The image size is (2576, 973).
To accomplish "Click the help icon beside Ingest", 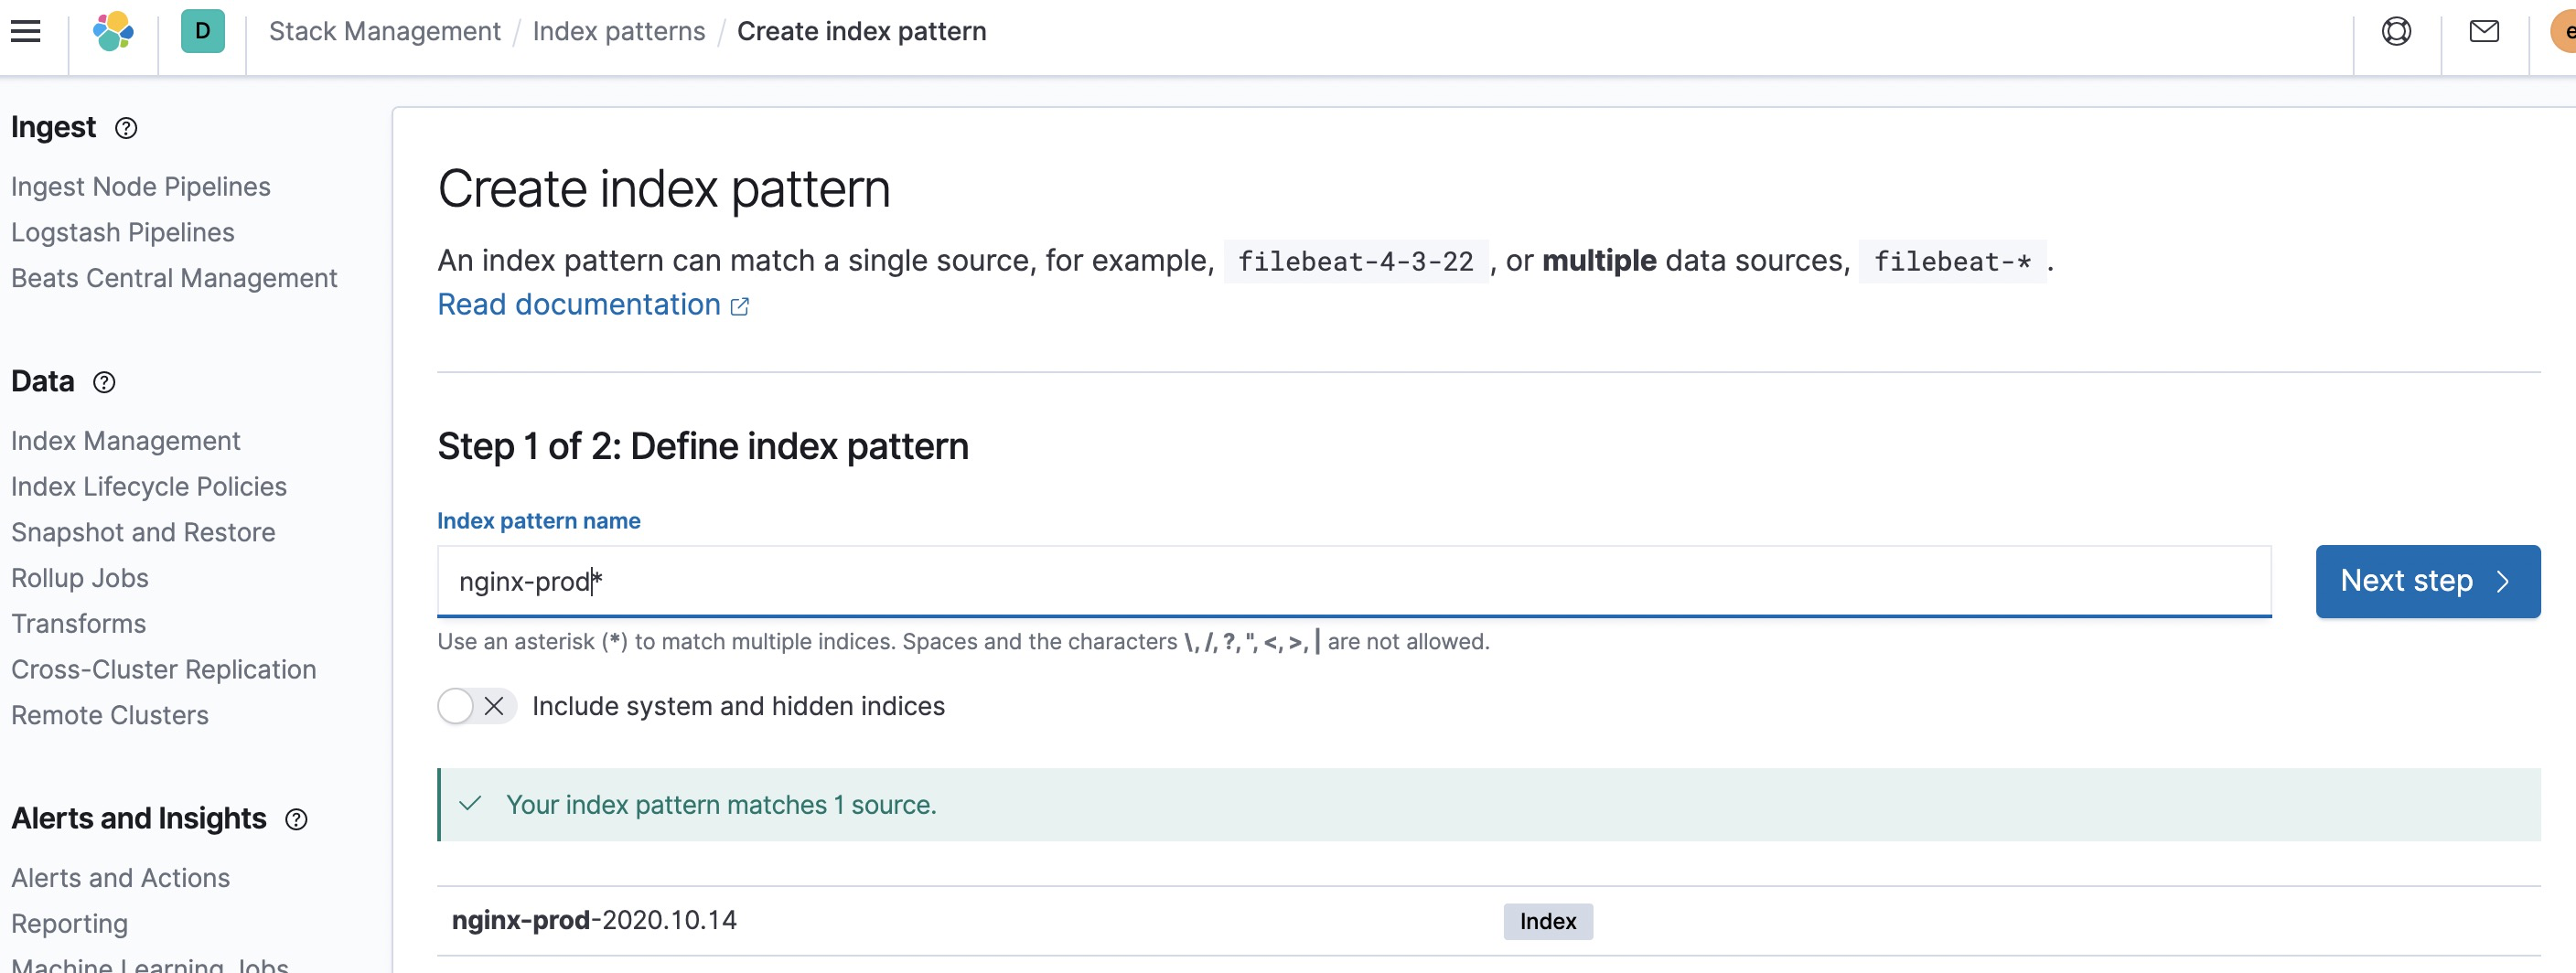I will pos(126,128).
